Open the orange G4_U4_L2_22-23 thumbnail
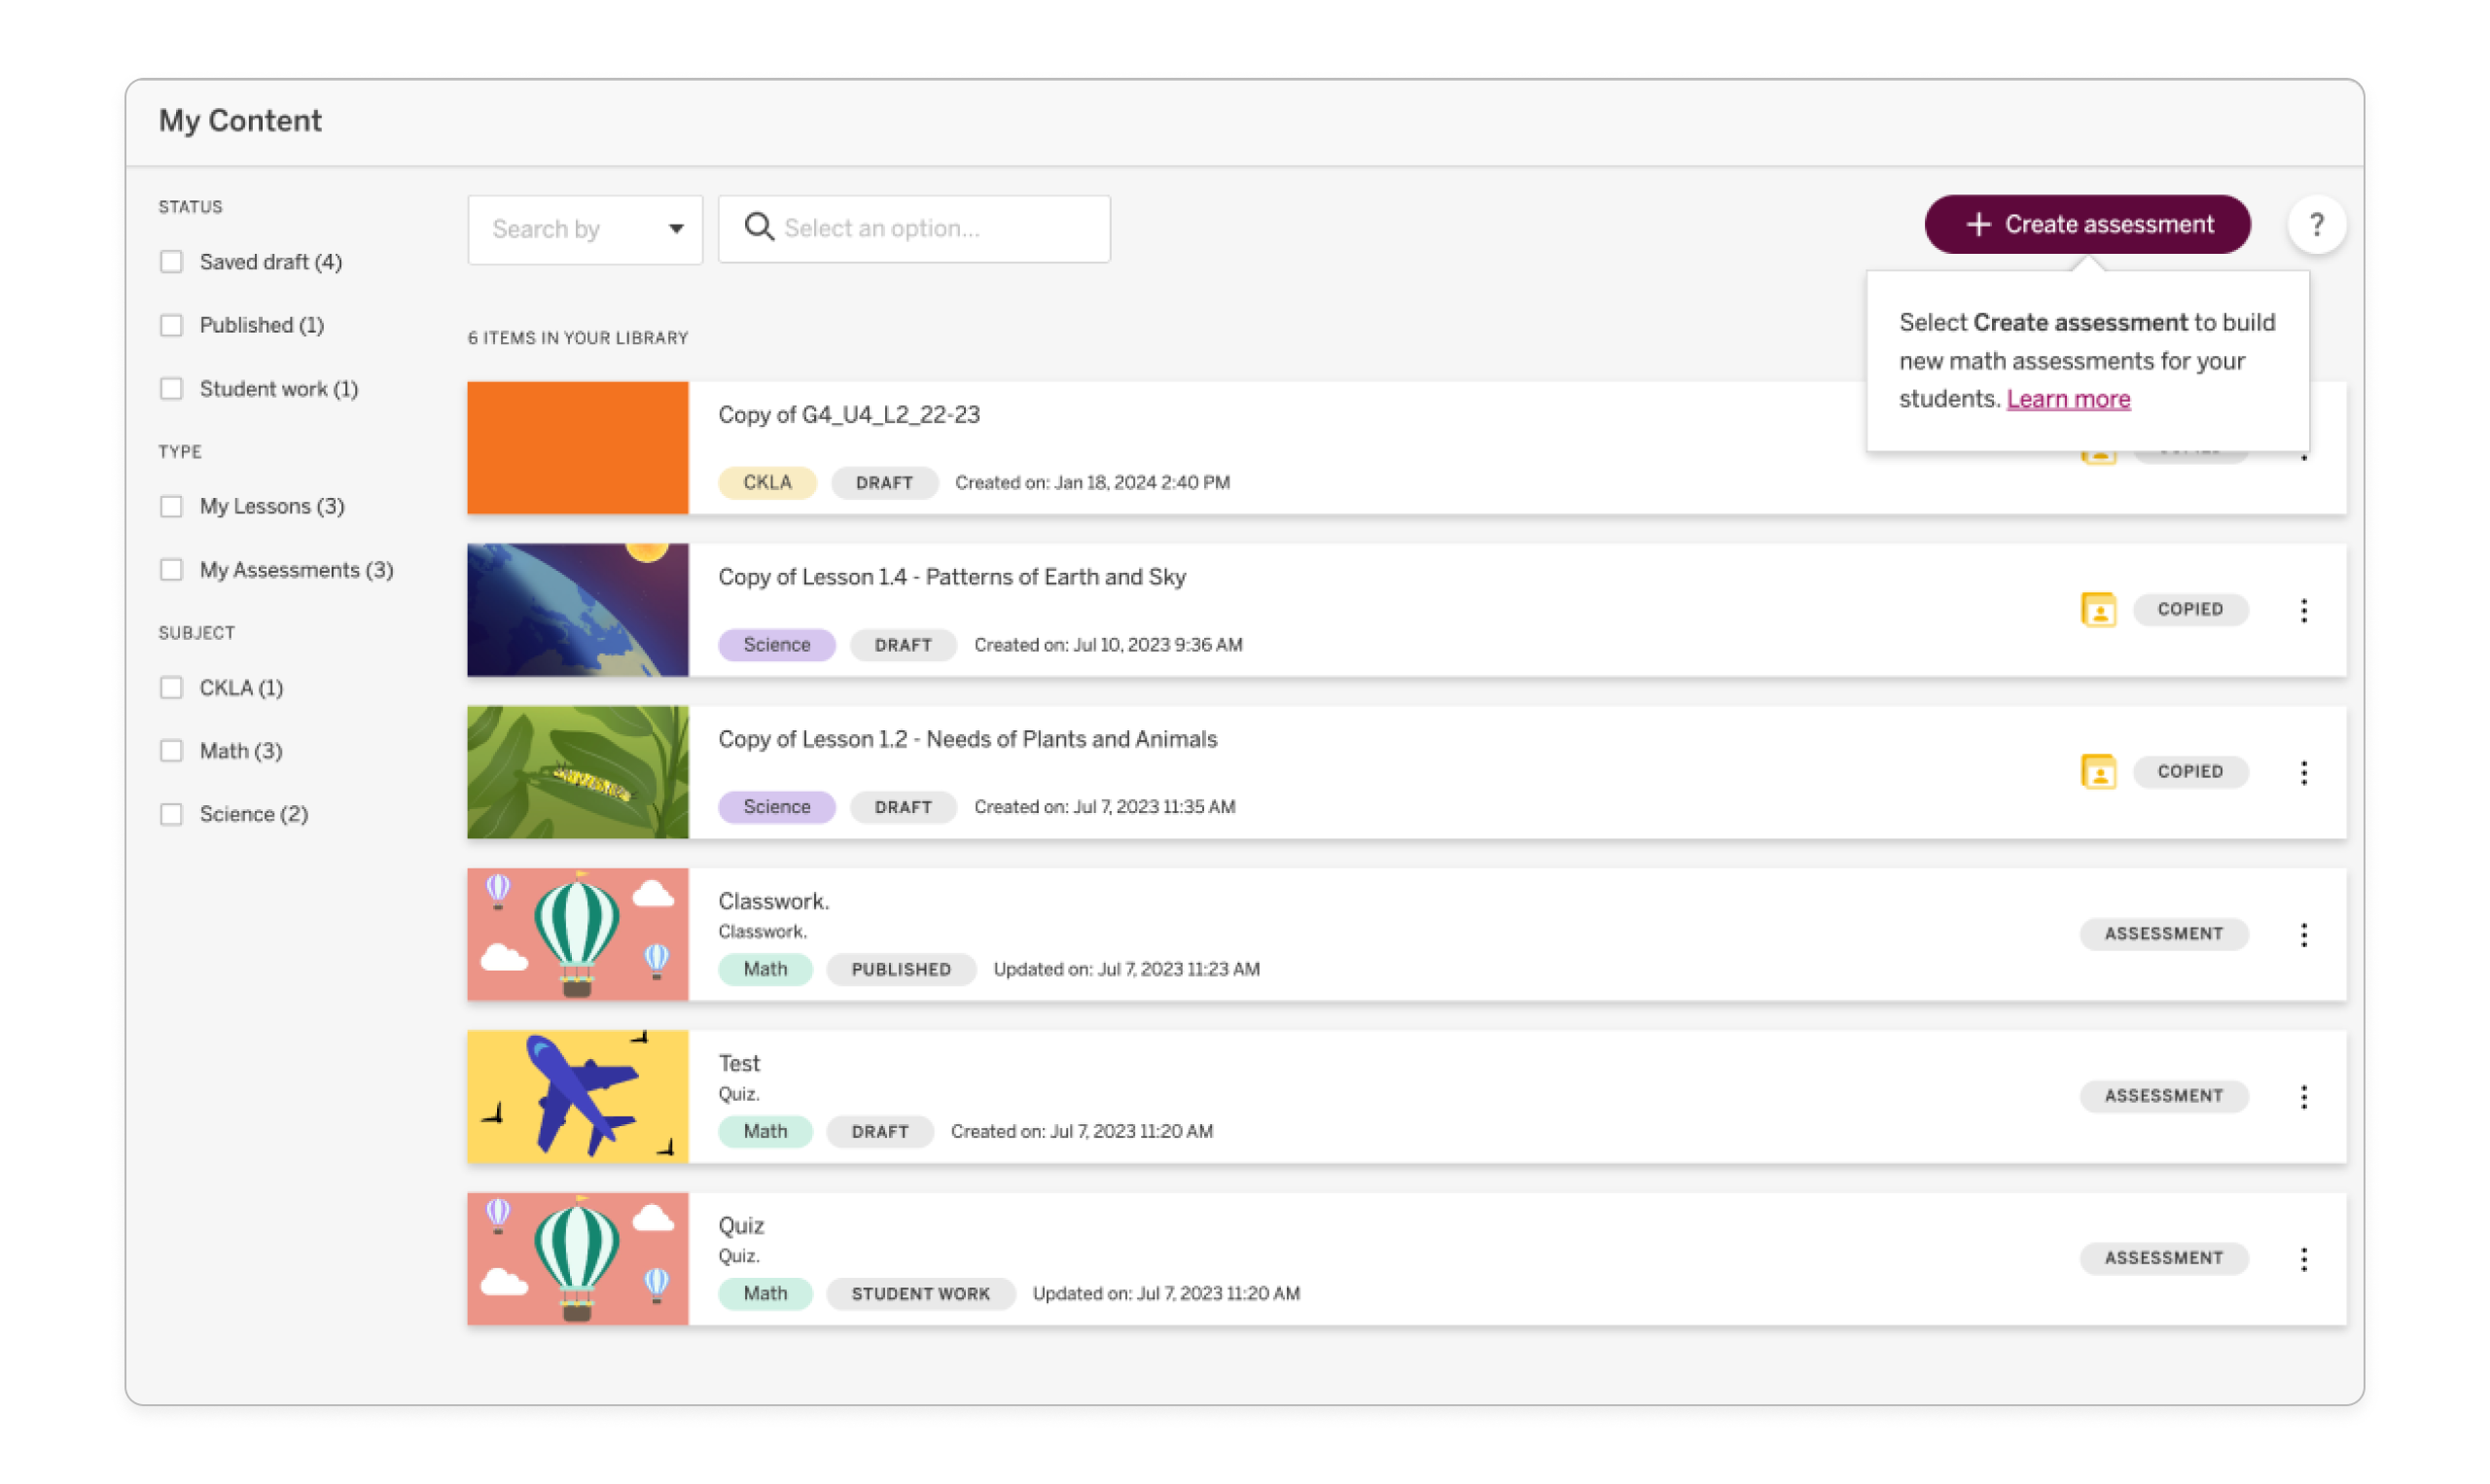The image size is (2490, 1484). coord(578,448)
